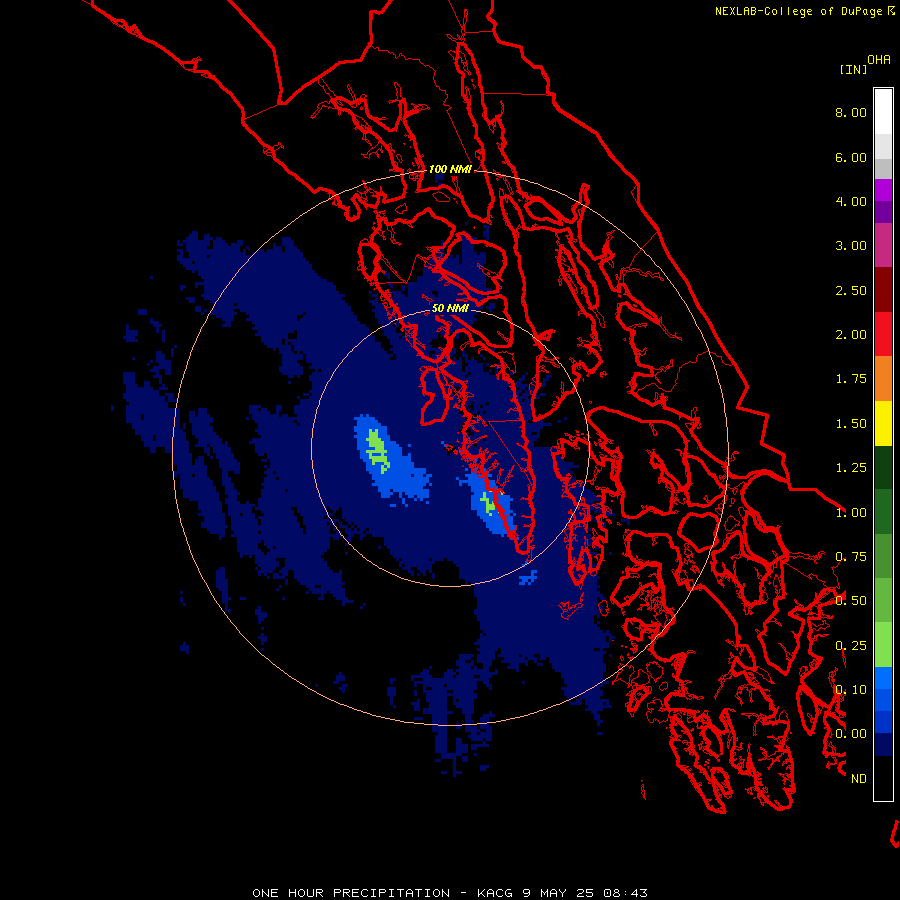Click the '8.00' legend value

851,112
